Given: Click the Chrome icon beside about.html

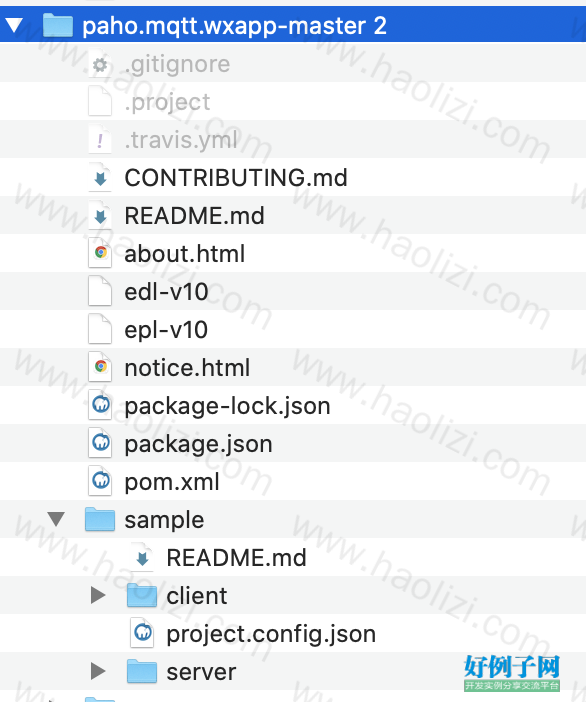Looking at the screenshot, I should 100,253.
